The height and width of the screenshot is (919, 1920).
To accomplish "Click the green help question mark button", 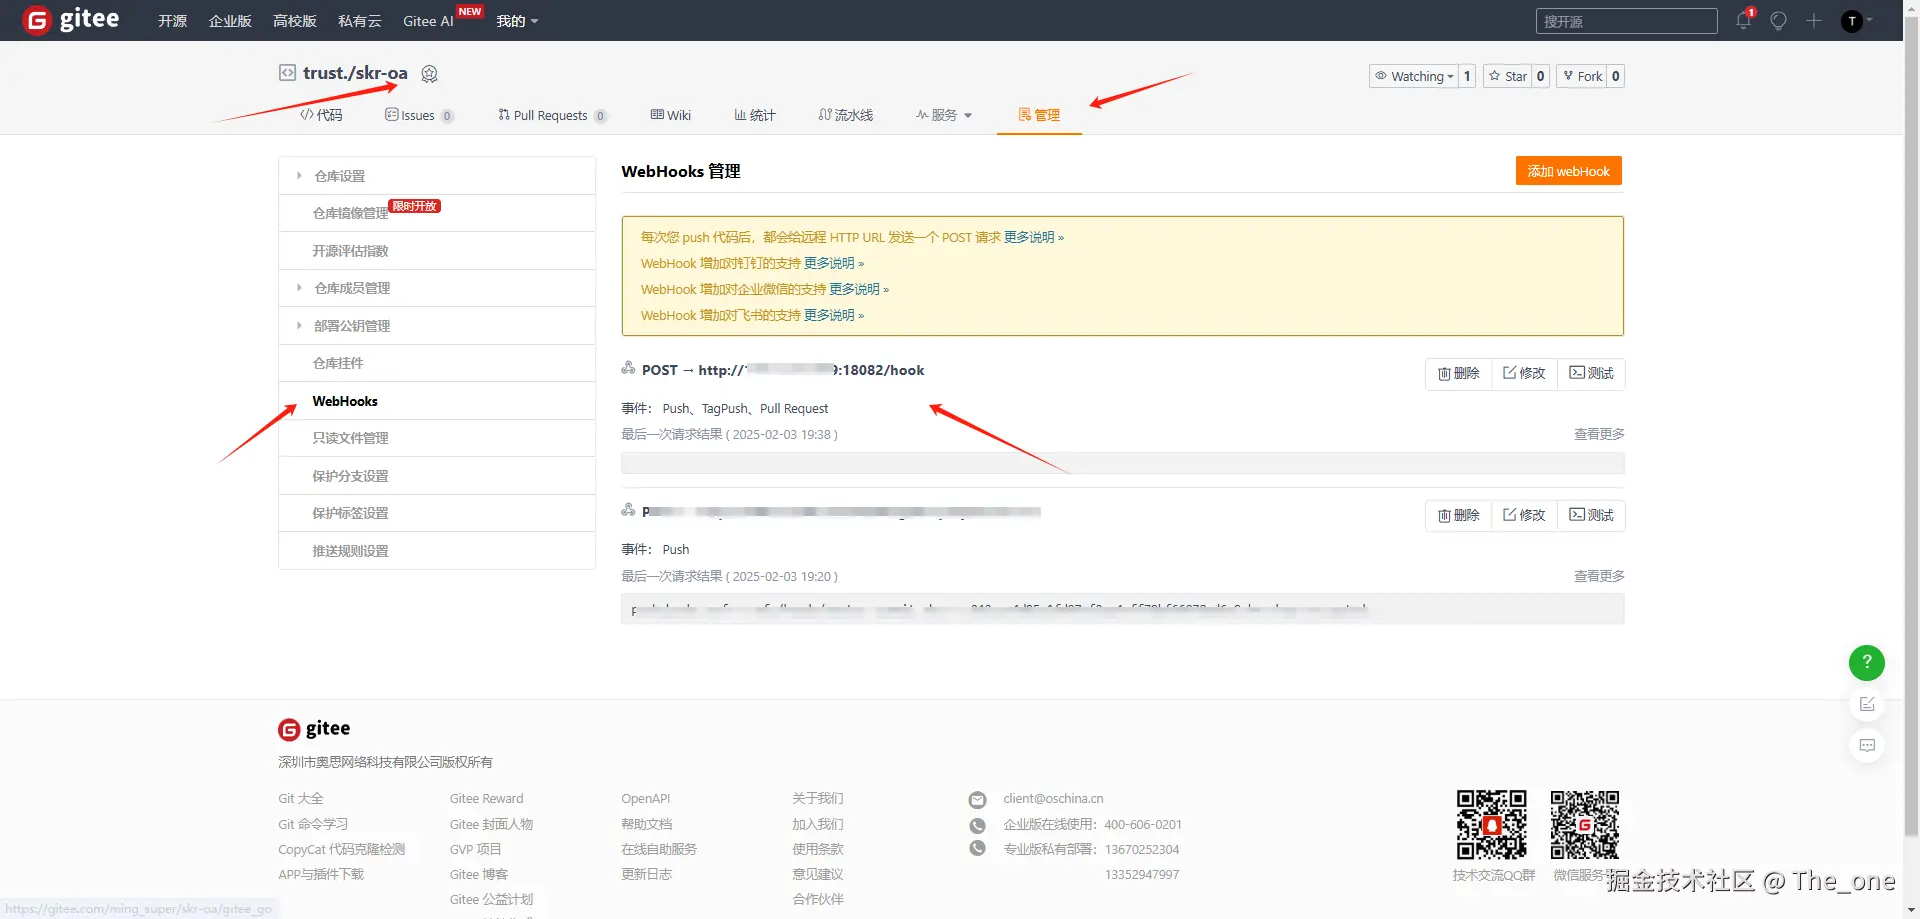I will 1867,662.
